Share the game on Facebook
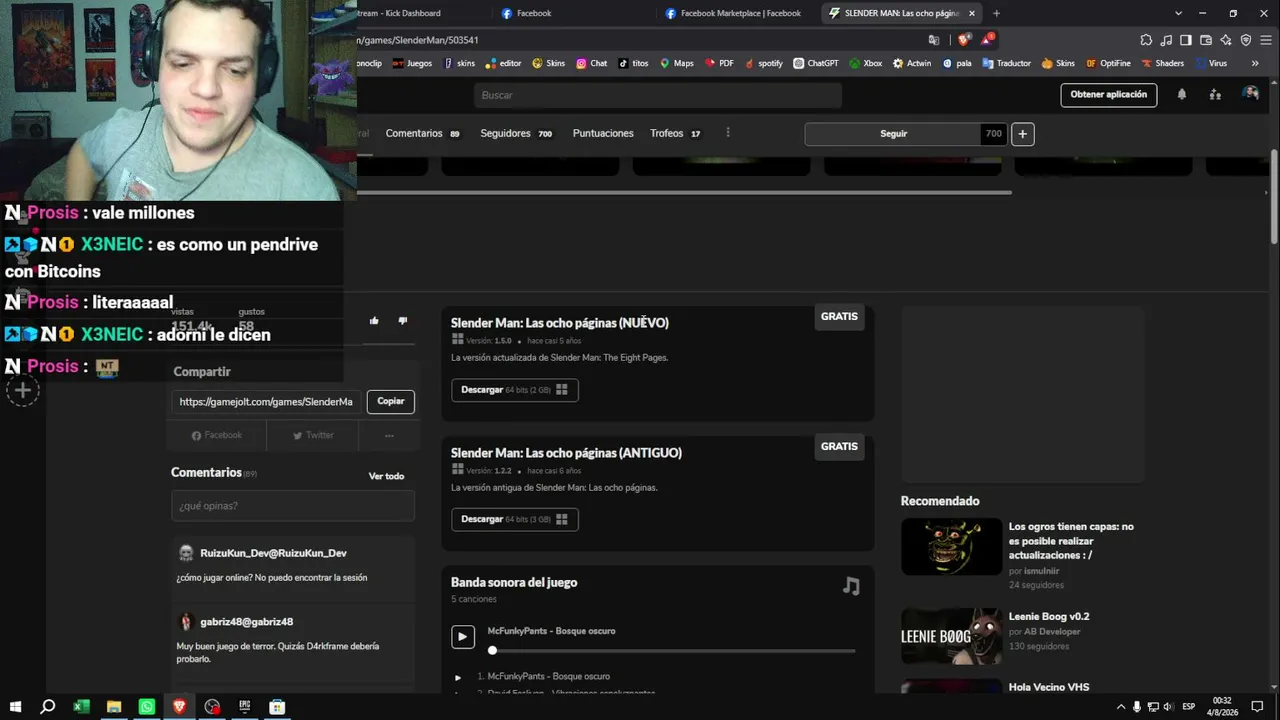The height and width of the screenshot is (720, 1280). coord(217,435)
